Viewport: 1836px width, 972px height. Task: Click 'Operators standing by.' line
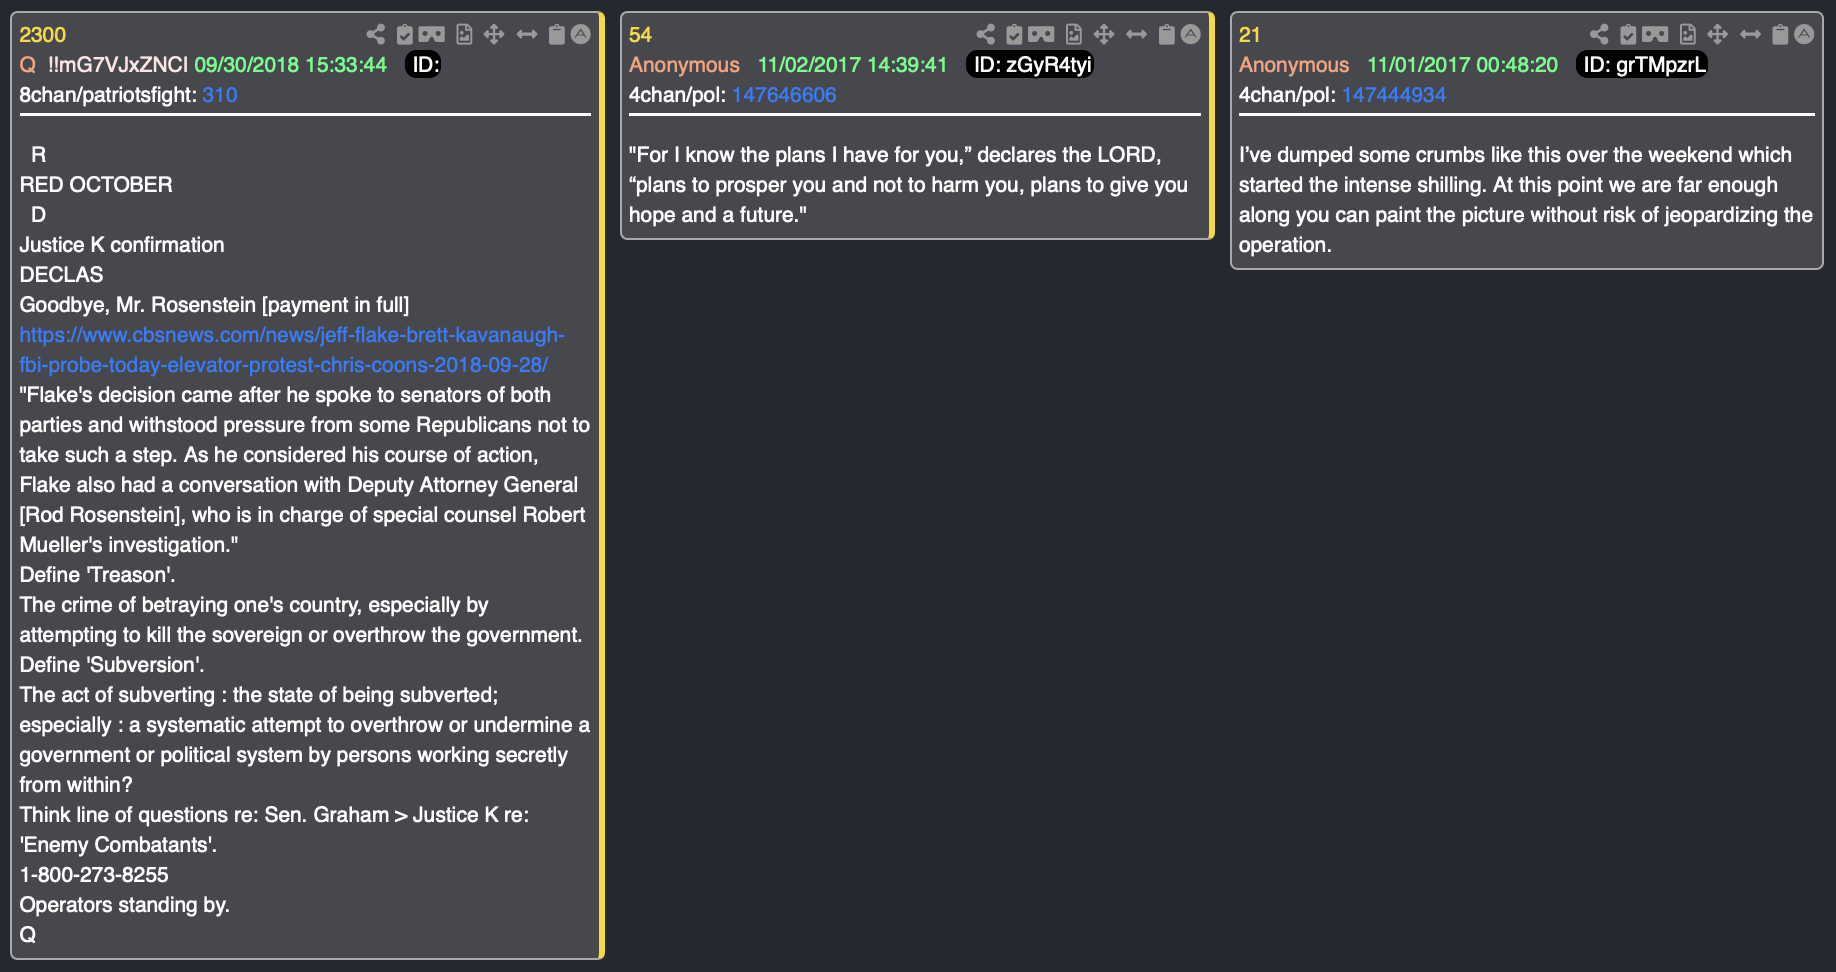[124, 905]
